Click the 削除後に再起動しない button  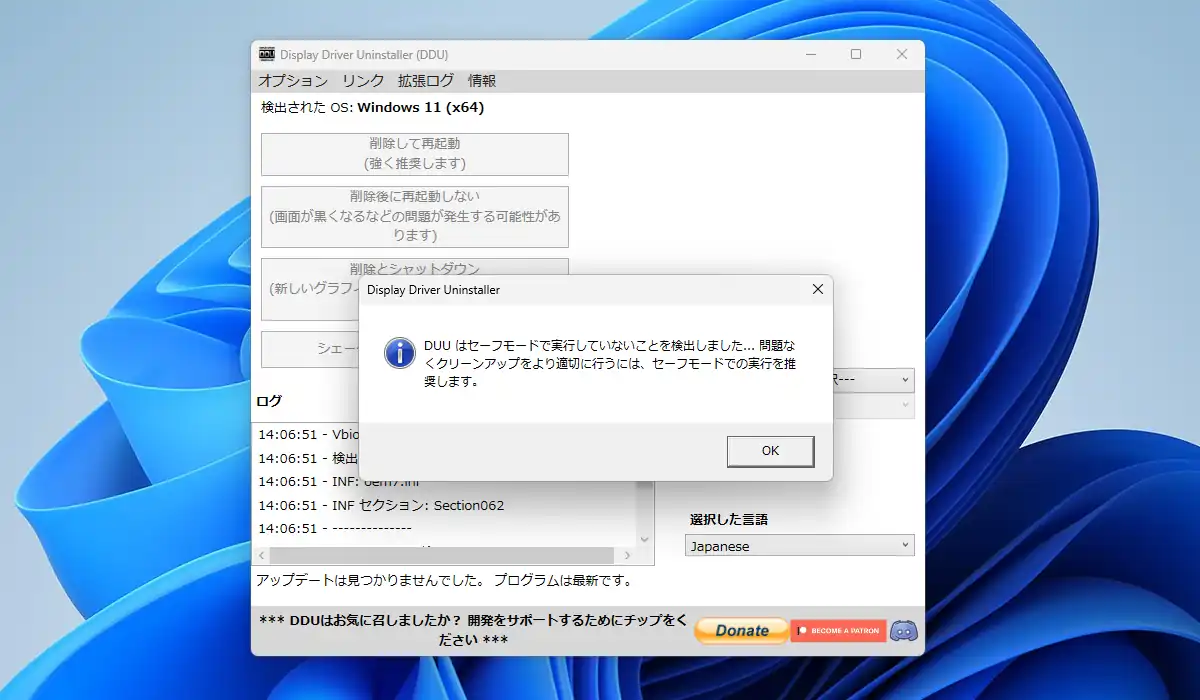tap(414, 216)
